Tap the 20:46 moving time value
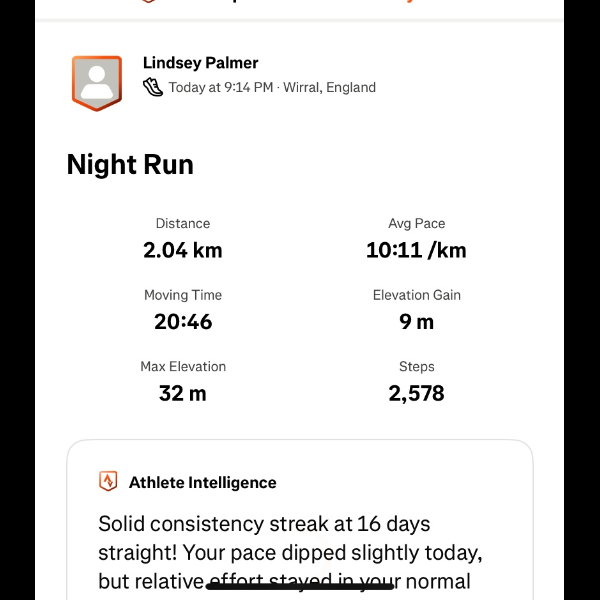The image size is (600, 600). 183,322
